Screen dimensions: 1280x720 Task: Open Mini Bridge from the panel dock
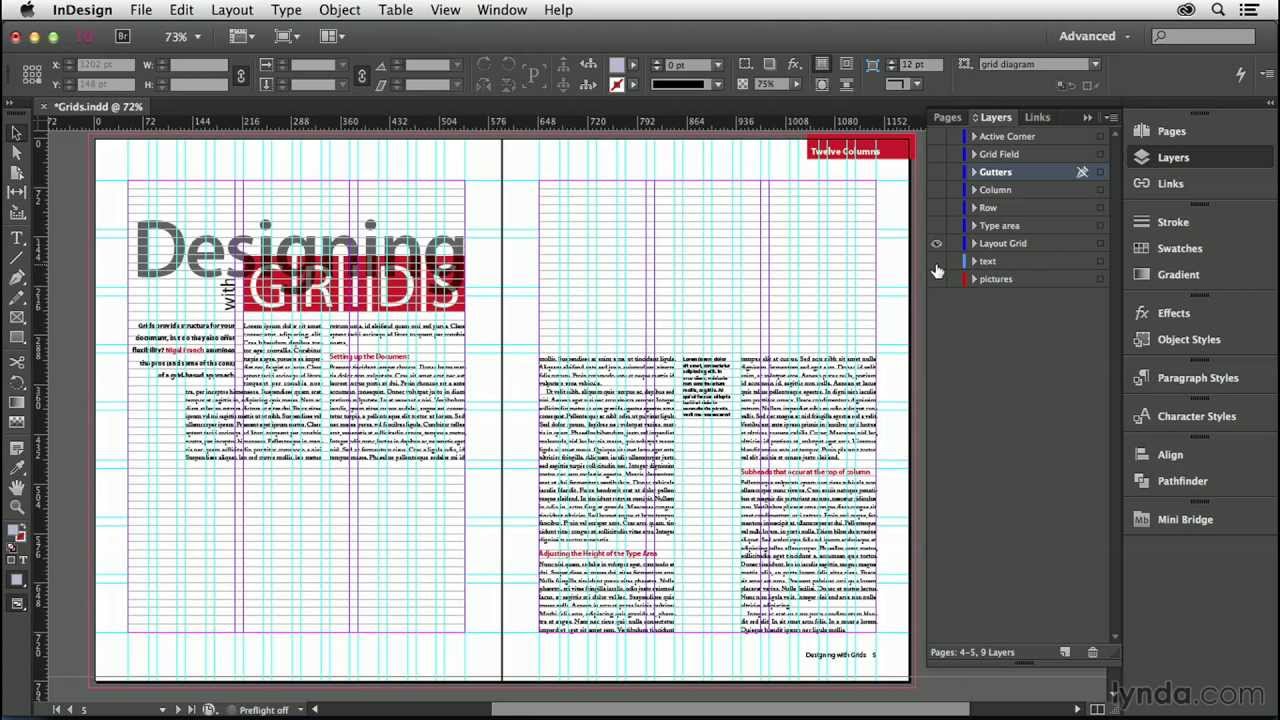pyautogui.click(x=1185, y=519)
